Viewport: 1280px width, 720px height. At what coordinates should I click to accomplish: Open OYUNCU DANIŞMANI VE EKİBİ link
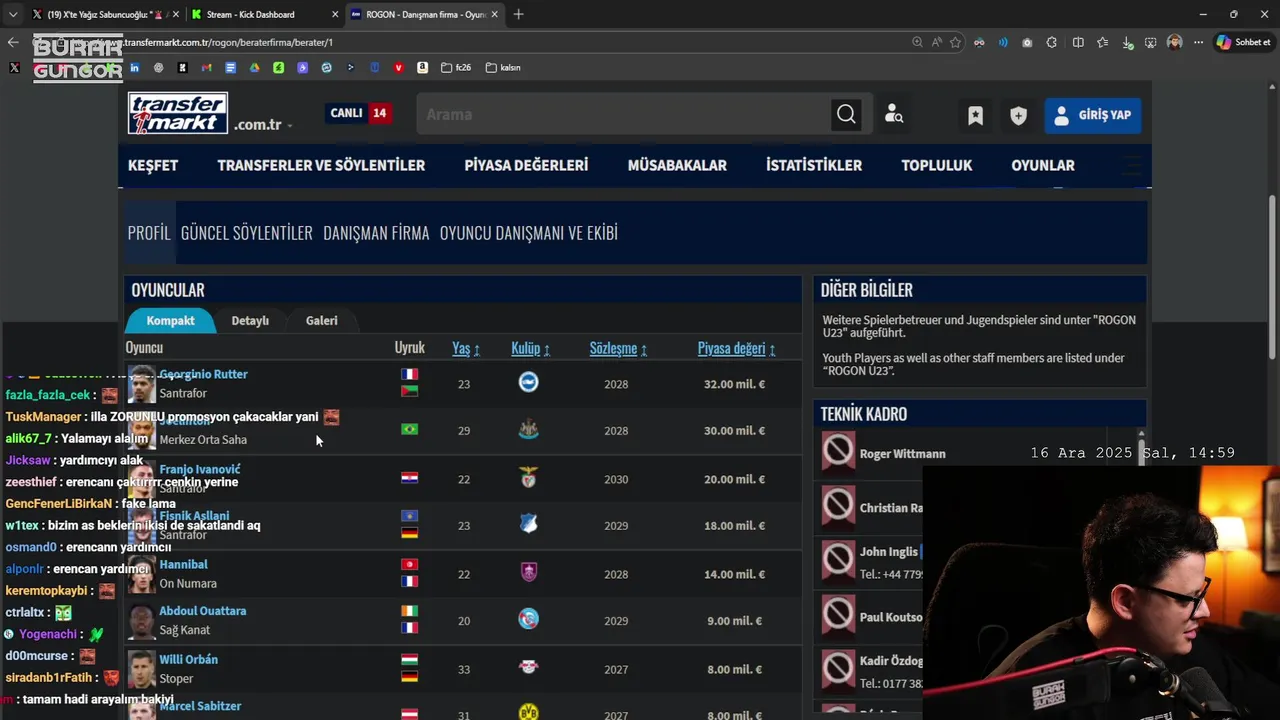(x=529, y=232)
